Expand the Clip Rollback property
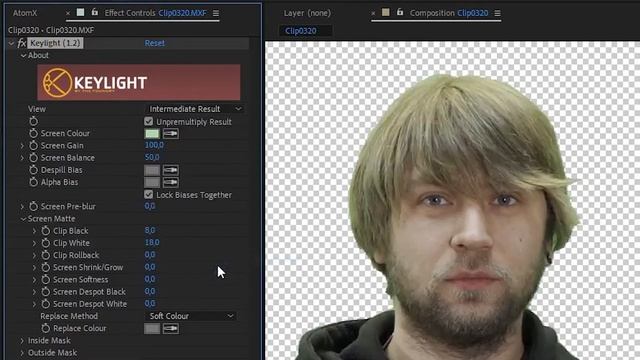This screenshot has height=360, width=640. [35, 256]
